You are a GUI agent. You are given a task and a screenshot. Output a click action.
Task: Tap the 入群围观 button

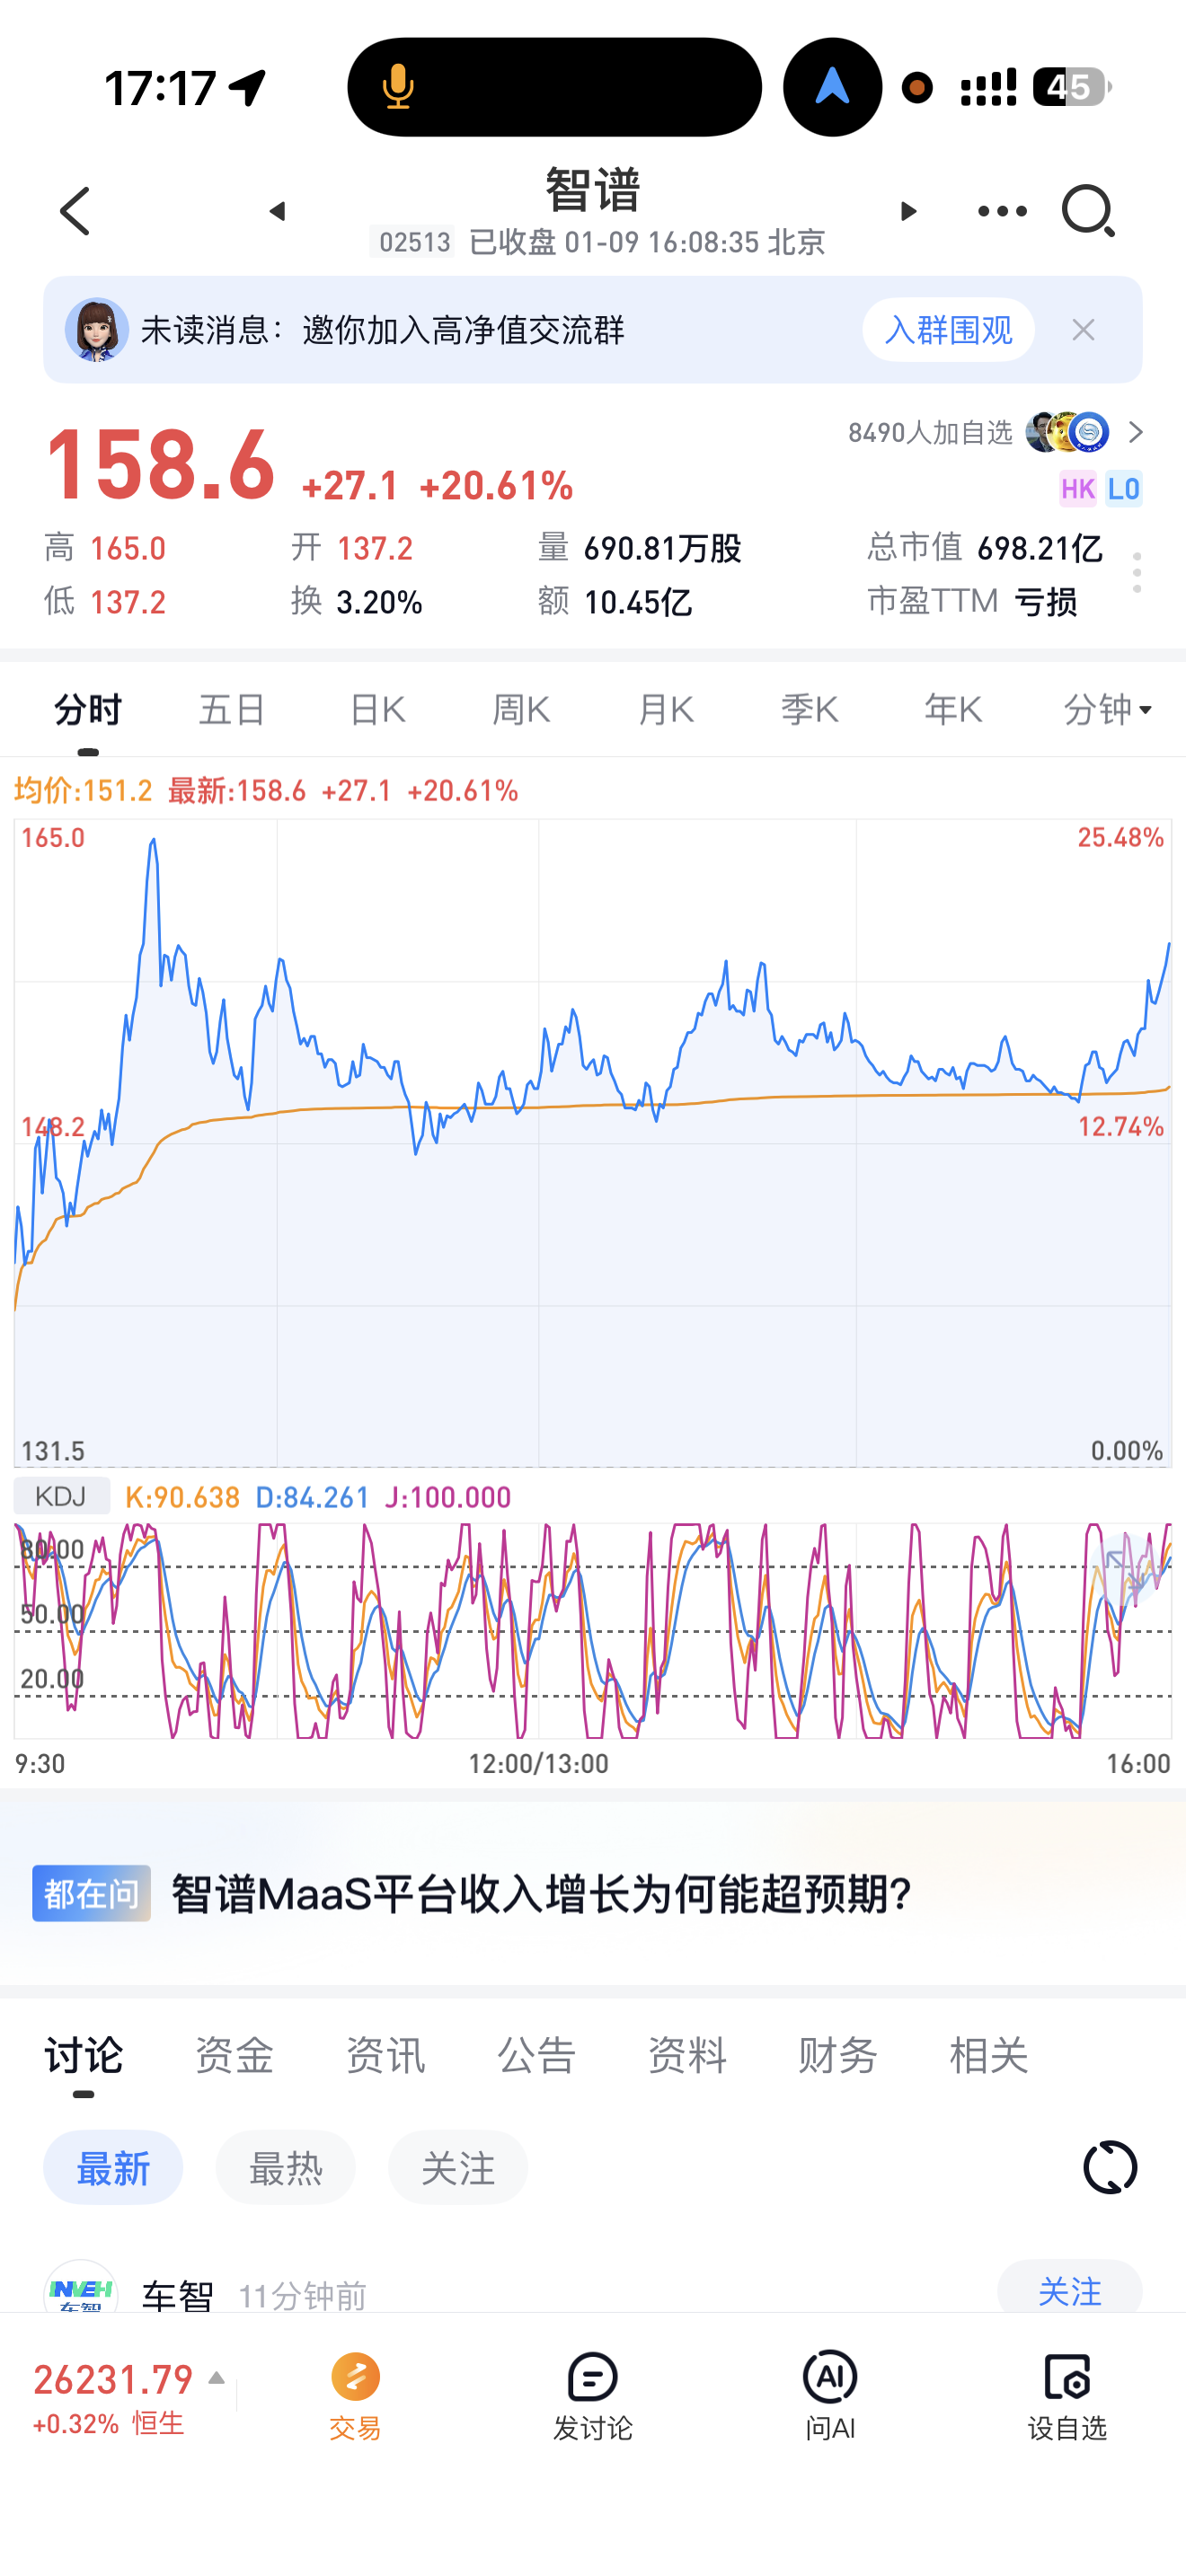coord(947,330)
